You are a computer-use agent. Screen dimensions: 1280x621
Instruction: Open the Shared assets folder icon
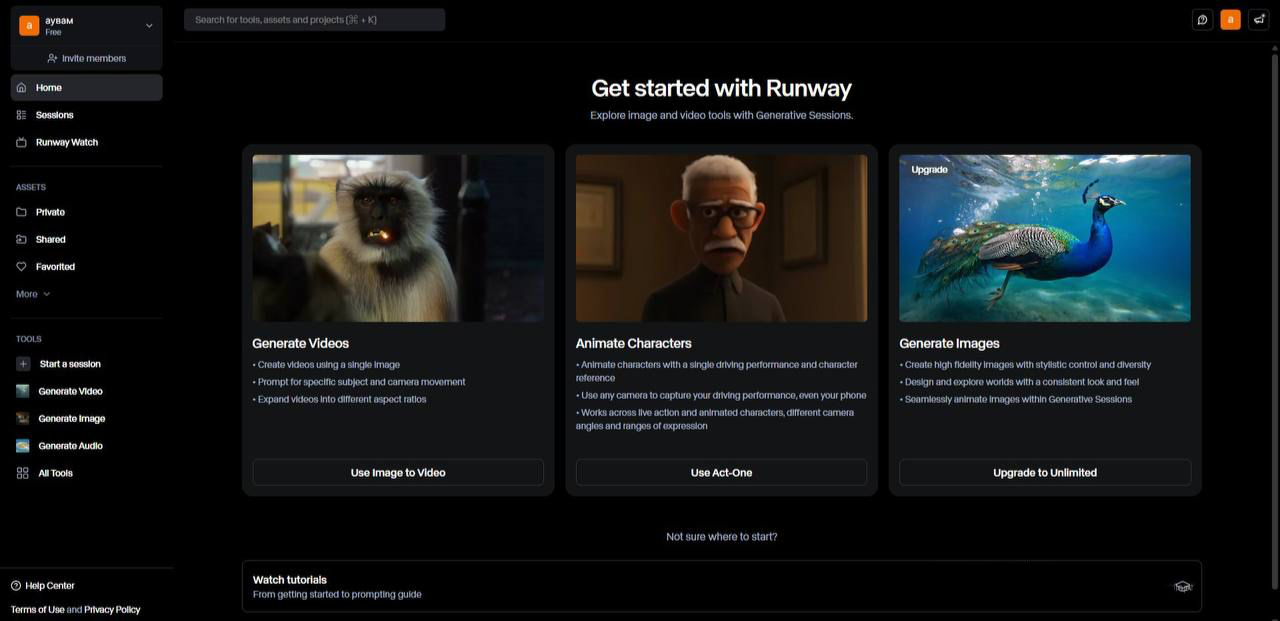click(22, 239)
